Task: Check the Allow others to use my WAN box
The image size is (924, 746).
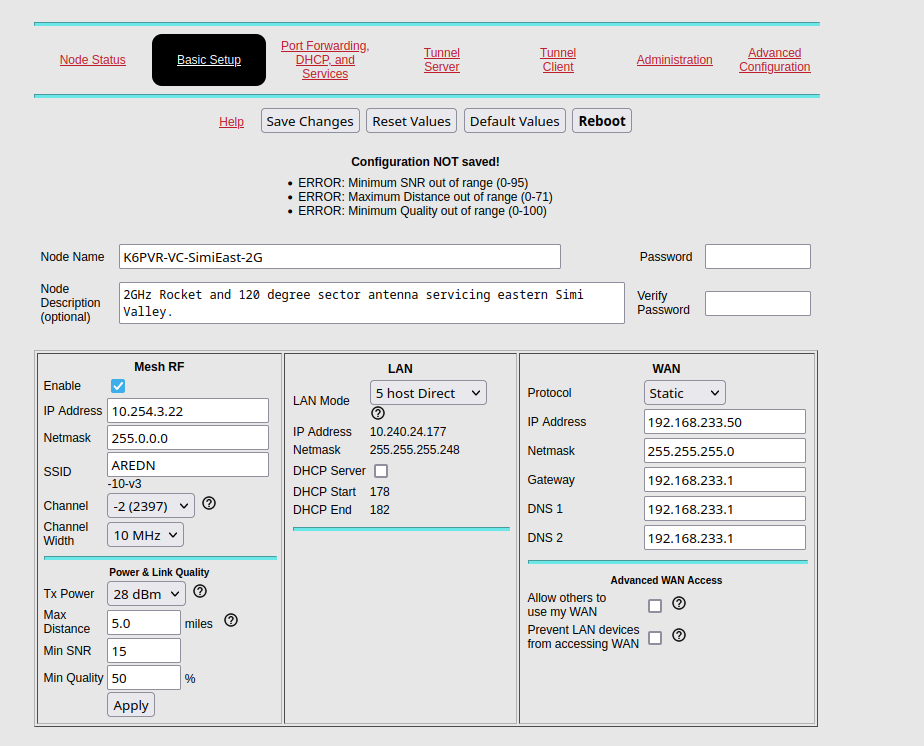Action: (x=655, y=604)
